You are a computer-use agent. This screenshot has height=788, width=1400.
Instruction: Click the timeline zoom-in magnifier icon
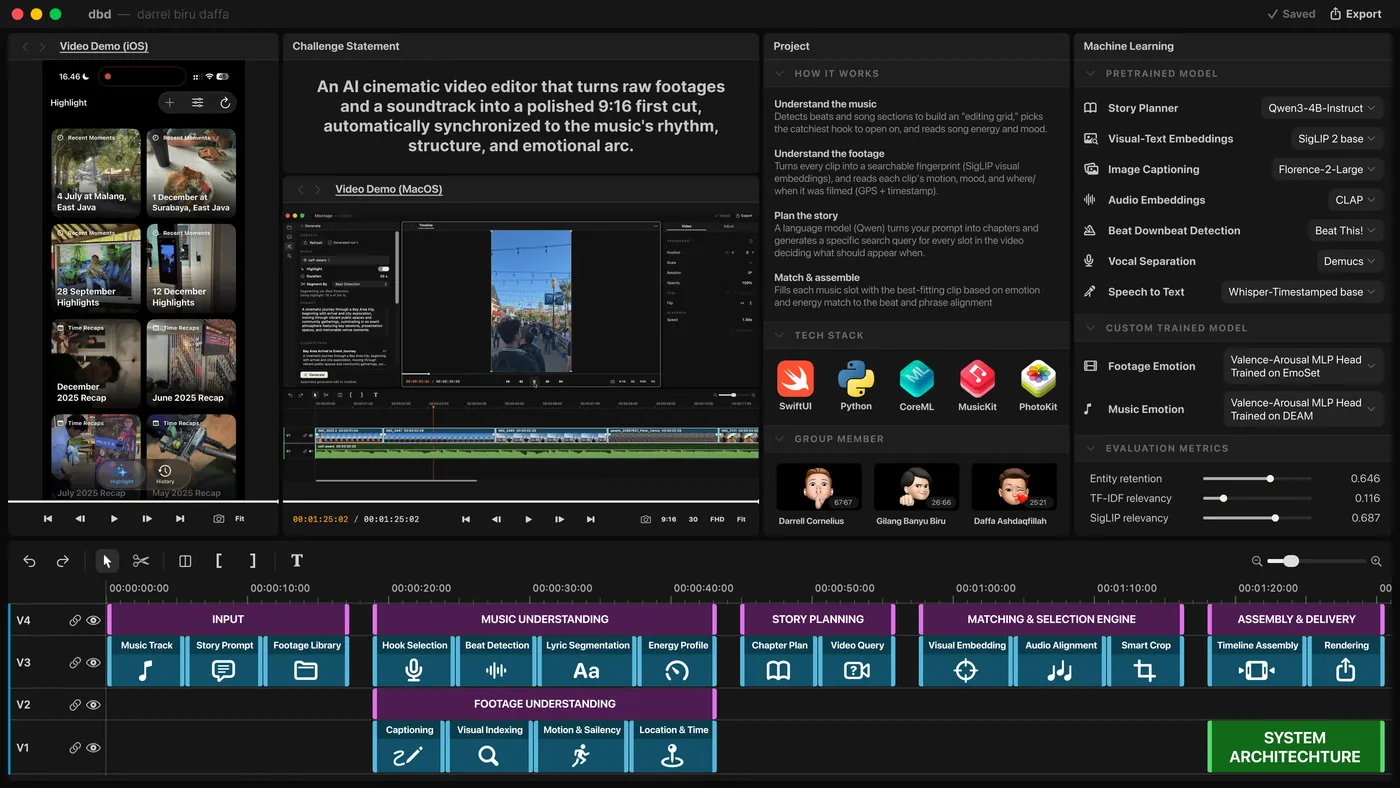(1376, 561)
